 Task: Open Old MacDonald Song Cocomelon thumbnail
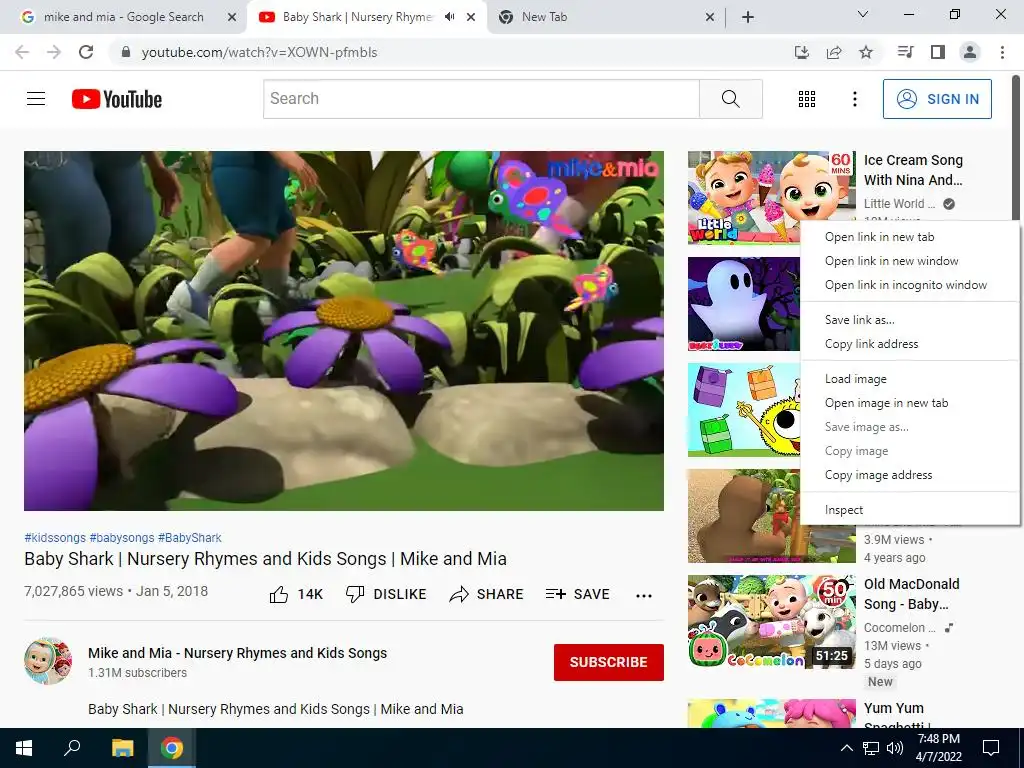(x=771, y=622)
